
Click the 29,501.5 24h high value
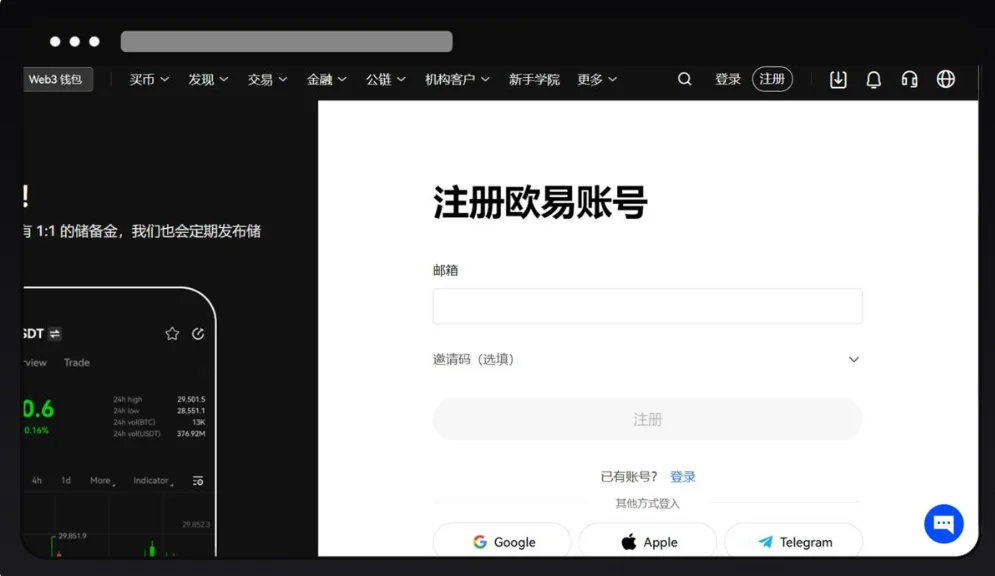pos(191,399)
